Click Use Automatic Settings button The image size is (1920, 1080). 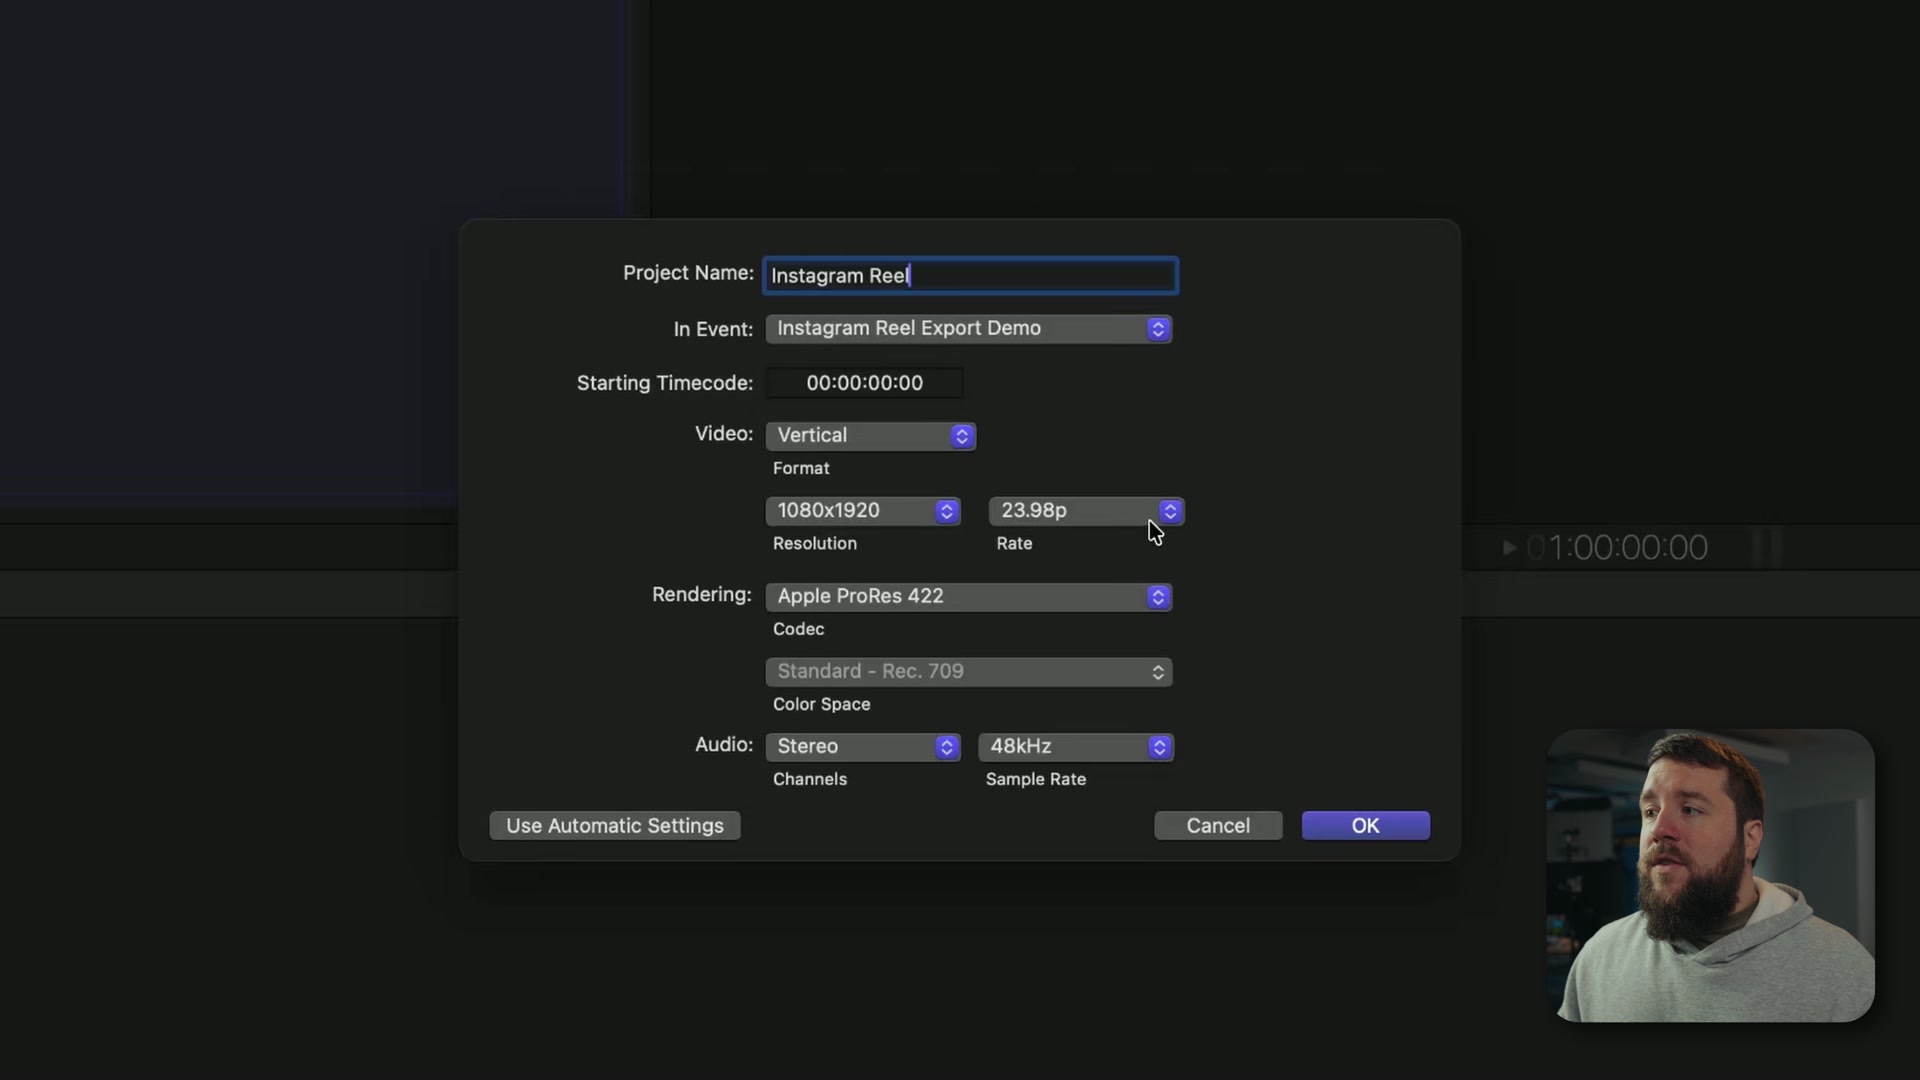point(615,826)
